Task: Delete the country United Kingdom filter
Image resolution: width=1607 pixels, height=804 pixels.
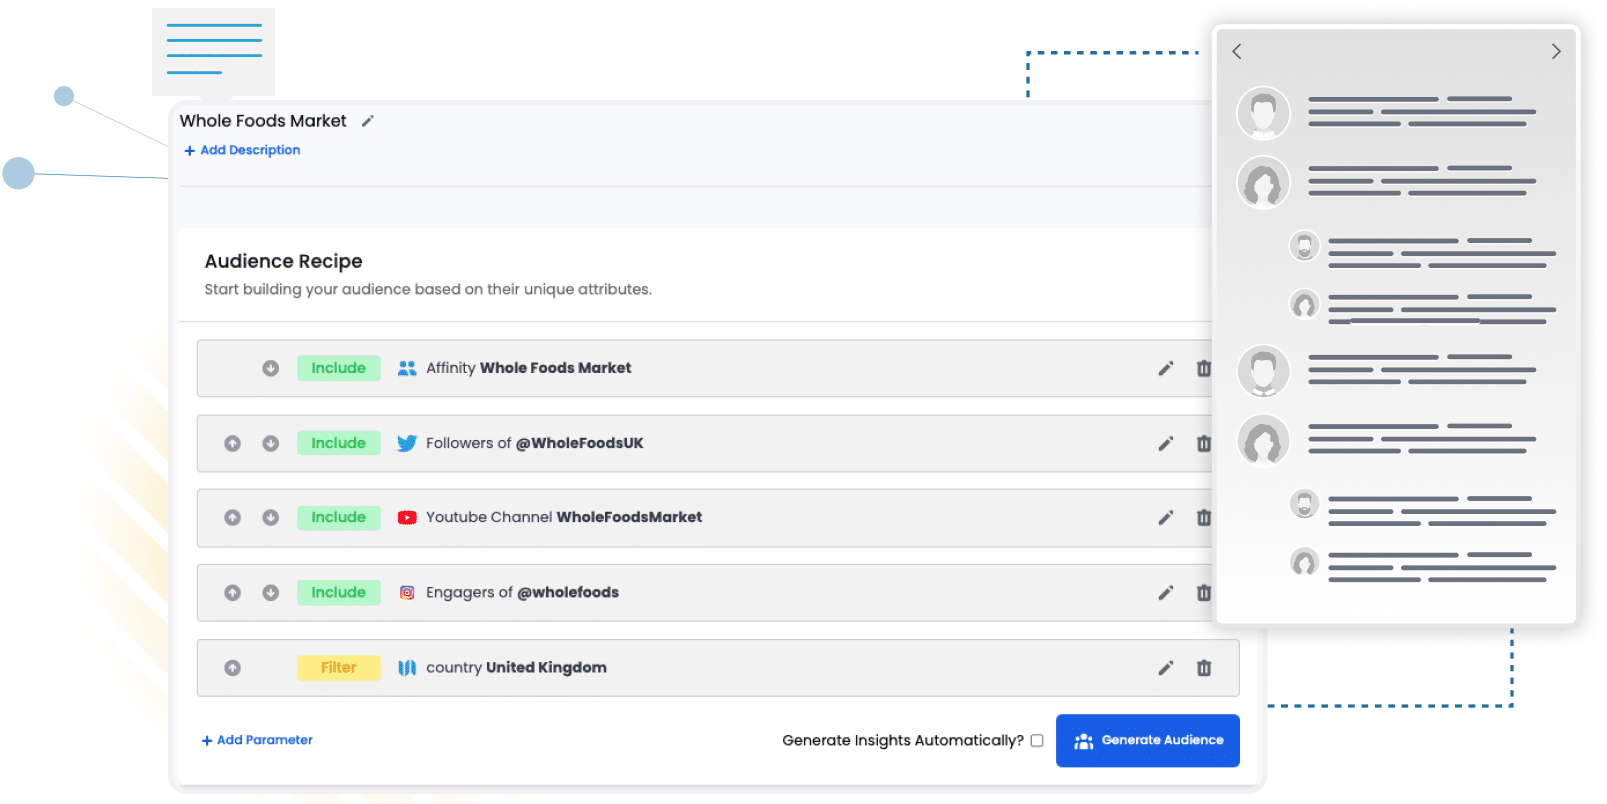Action: click(1204, 667)
